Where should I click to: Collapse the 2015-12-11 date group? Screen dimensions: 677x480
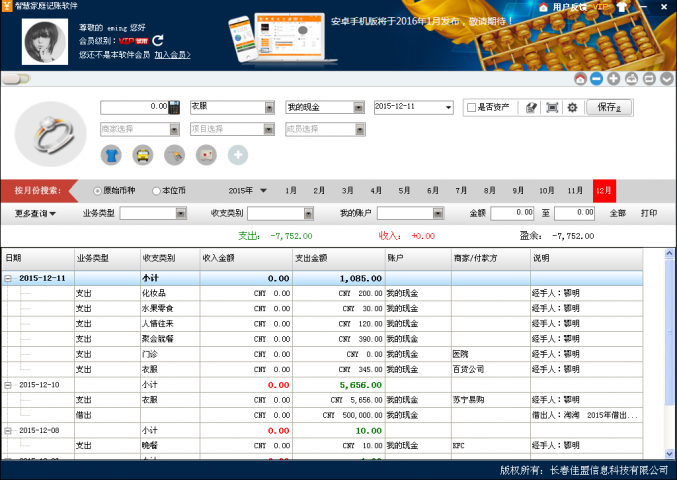pyautogui.click(x=9, y=278)
